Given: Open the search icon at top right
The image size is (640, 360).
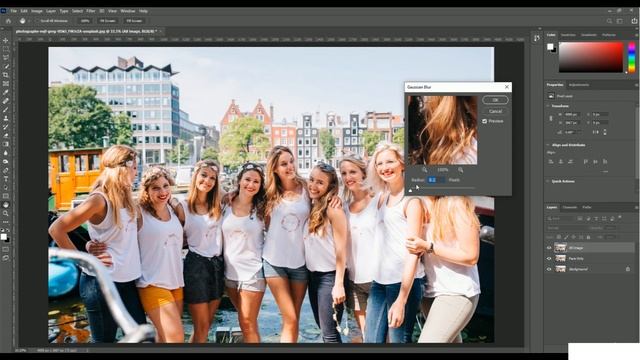Looking at the screenshot, I should coord(609,21).
